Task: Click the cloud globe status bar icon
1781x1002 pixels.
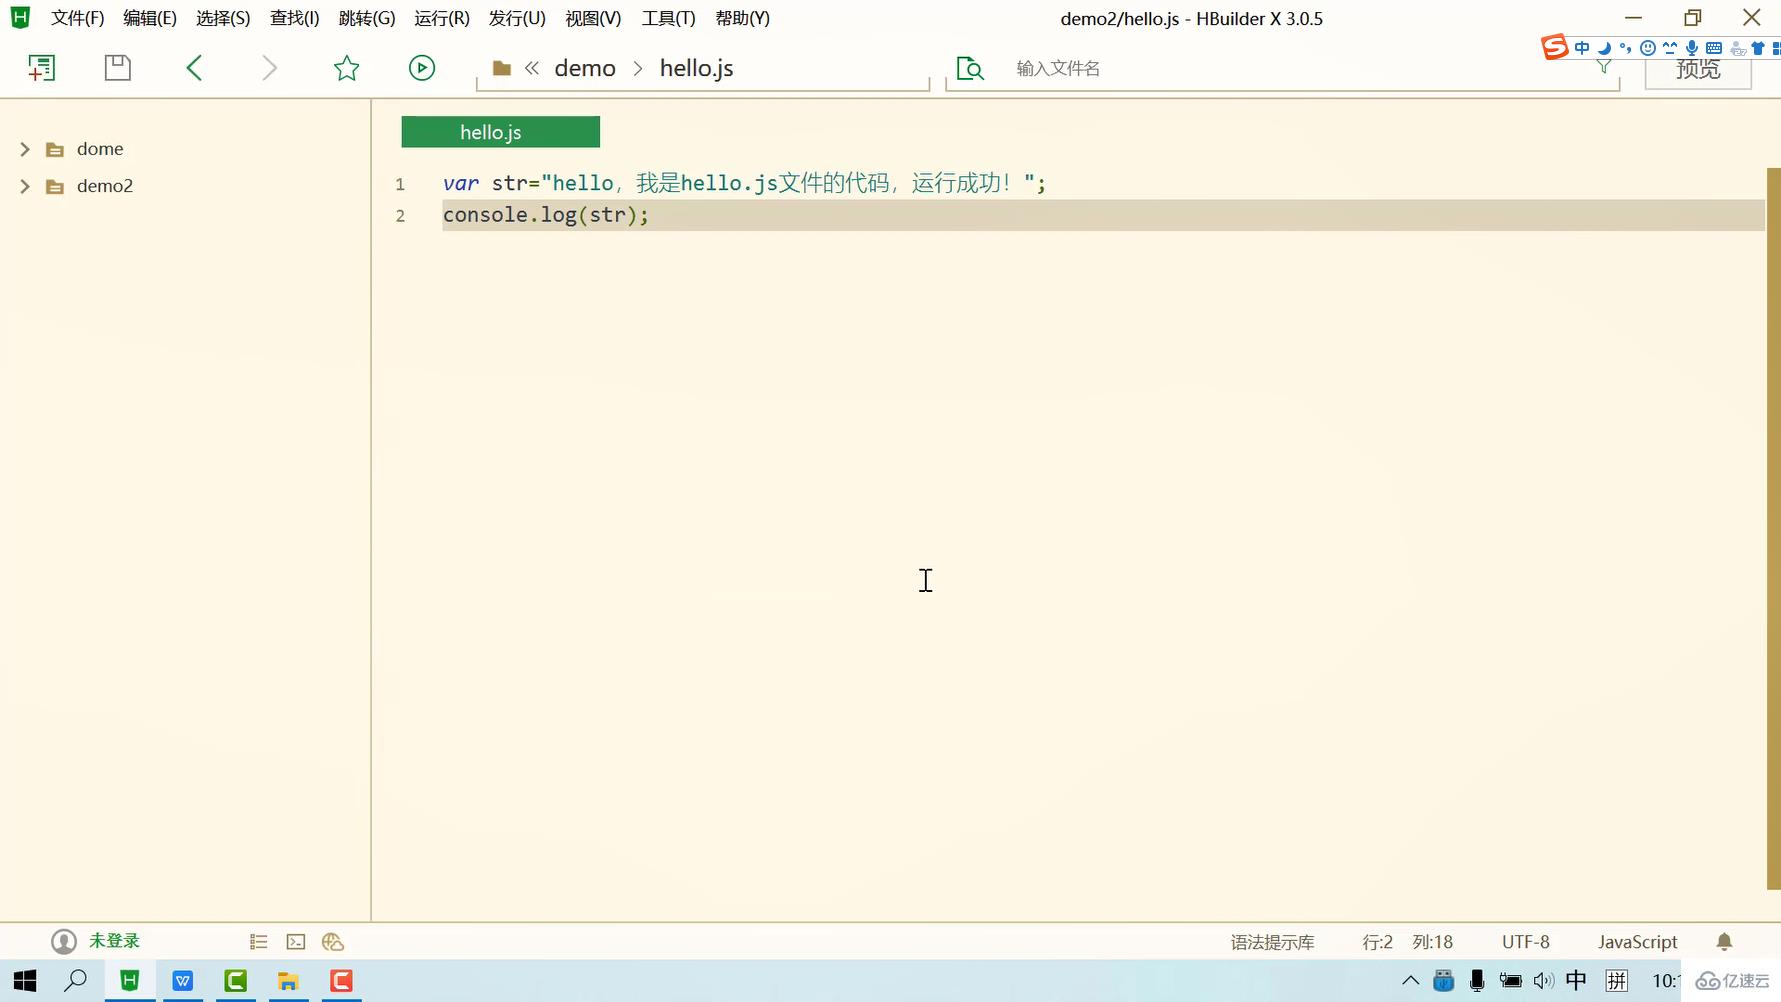Action: tap(333, 942)
